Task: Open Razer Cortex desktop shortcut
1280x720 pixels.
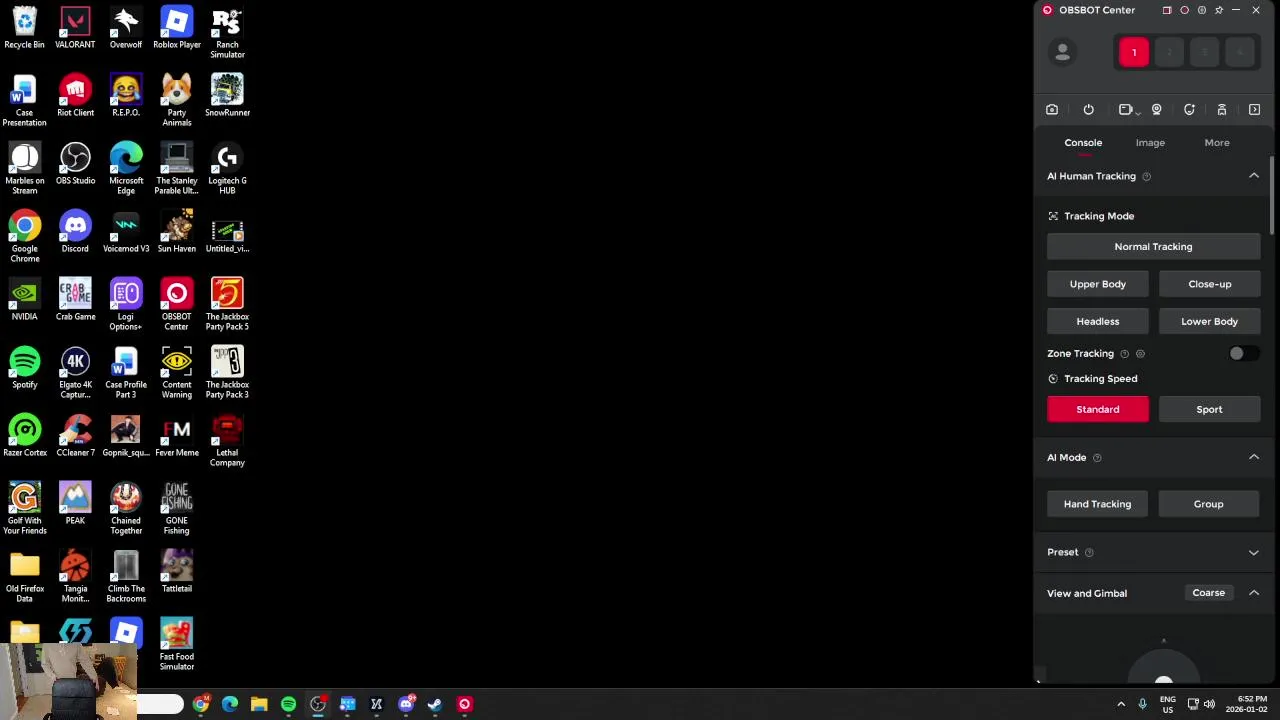Action: (x=25, y=436)
